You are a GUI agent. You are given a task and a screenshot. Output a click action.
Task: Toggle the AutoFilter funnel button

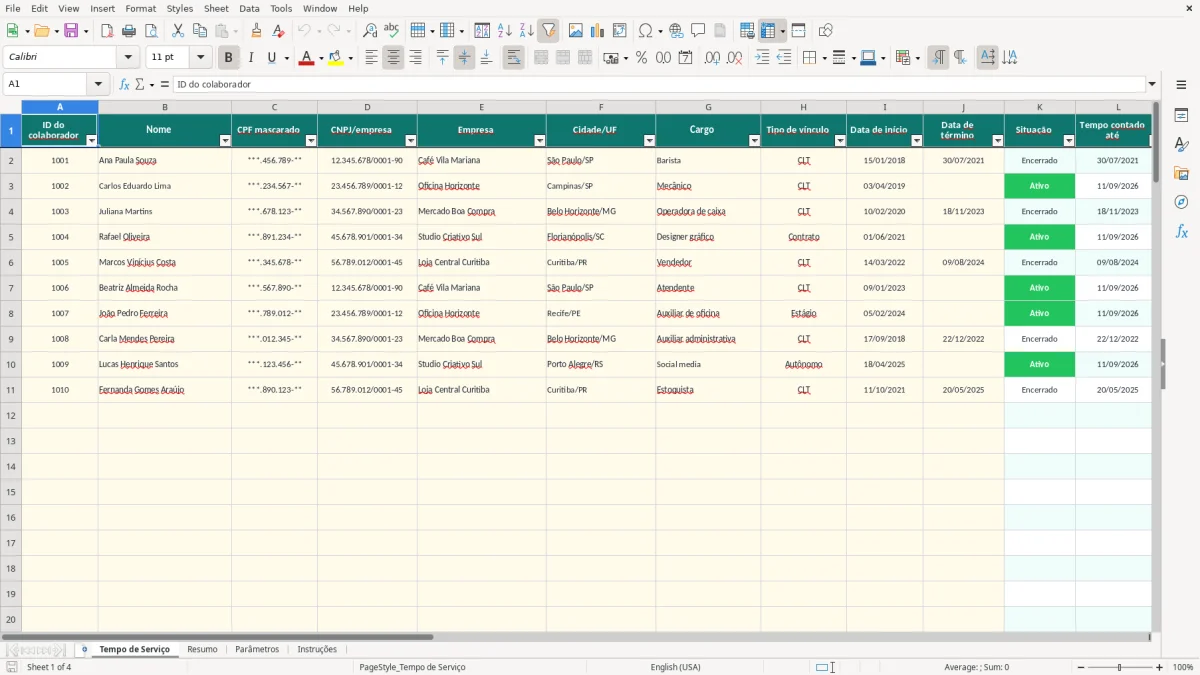pos(549,31)
